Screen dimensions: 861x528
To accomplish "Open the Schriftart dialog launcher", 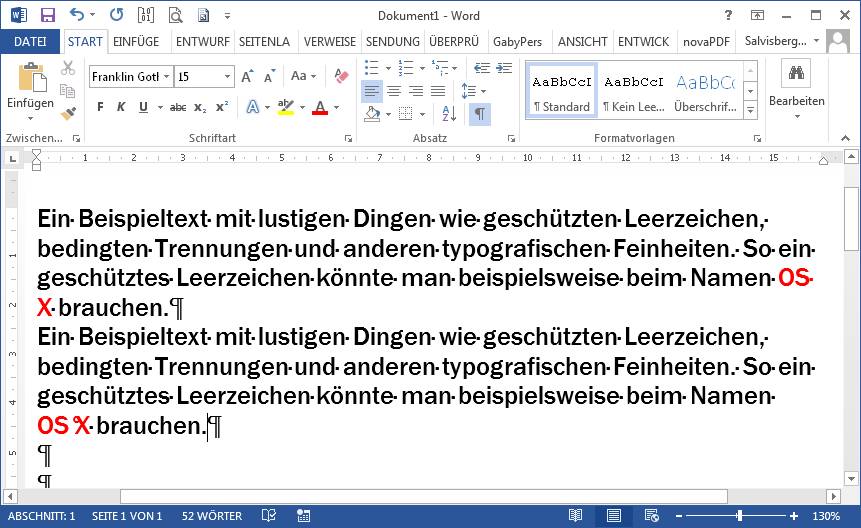I will (x=348, y=139).
